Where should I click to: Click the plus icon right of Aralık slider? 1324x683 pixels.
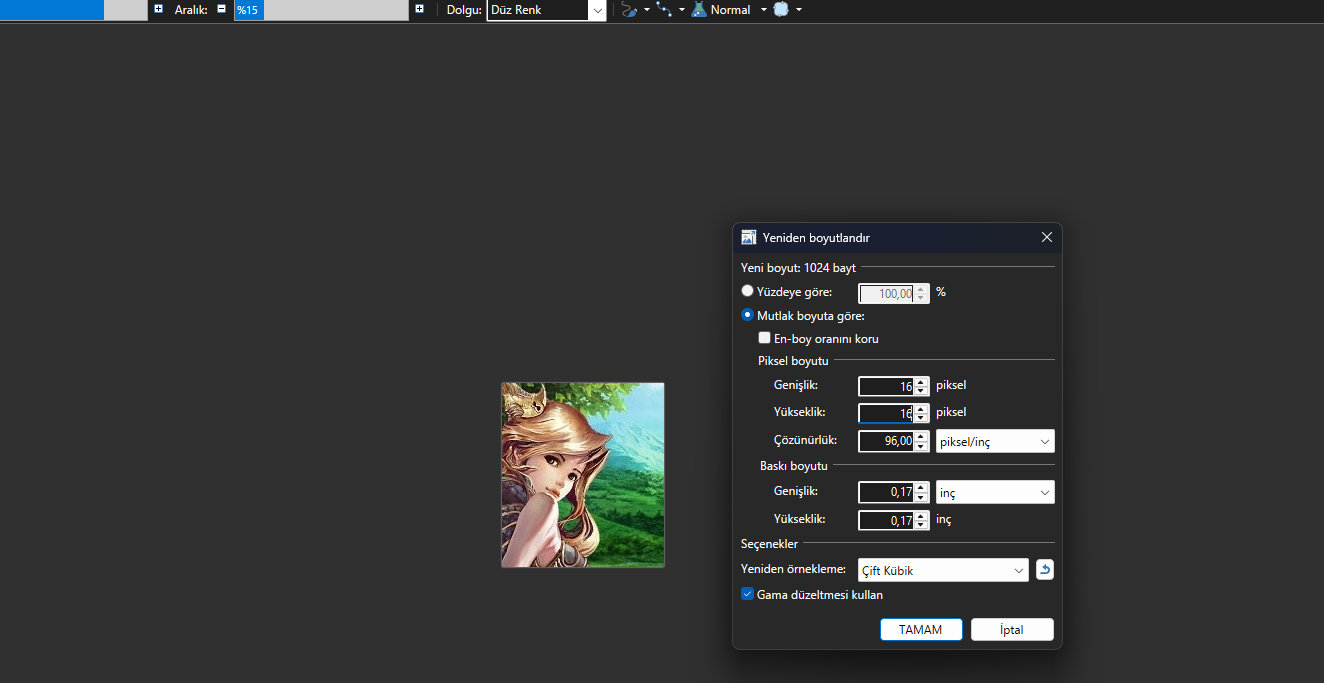tap(419, 9)
